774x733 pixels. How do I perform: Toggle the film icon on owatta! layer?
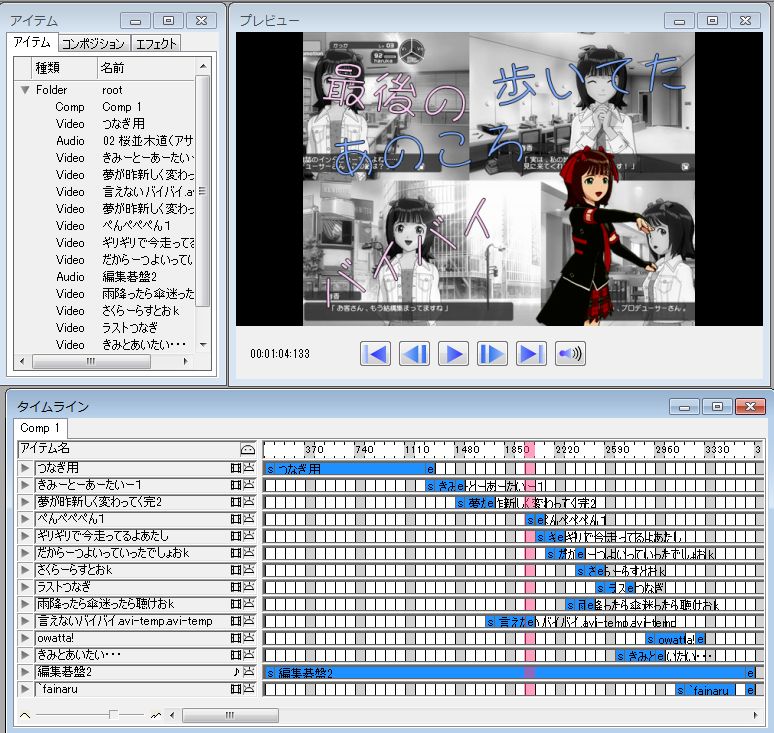pyautogui.click(x=236, y=638)
